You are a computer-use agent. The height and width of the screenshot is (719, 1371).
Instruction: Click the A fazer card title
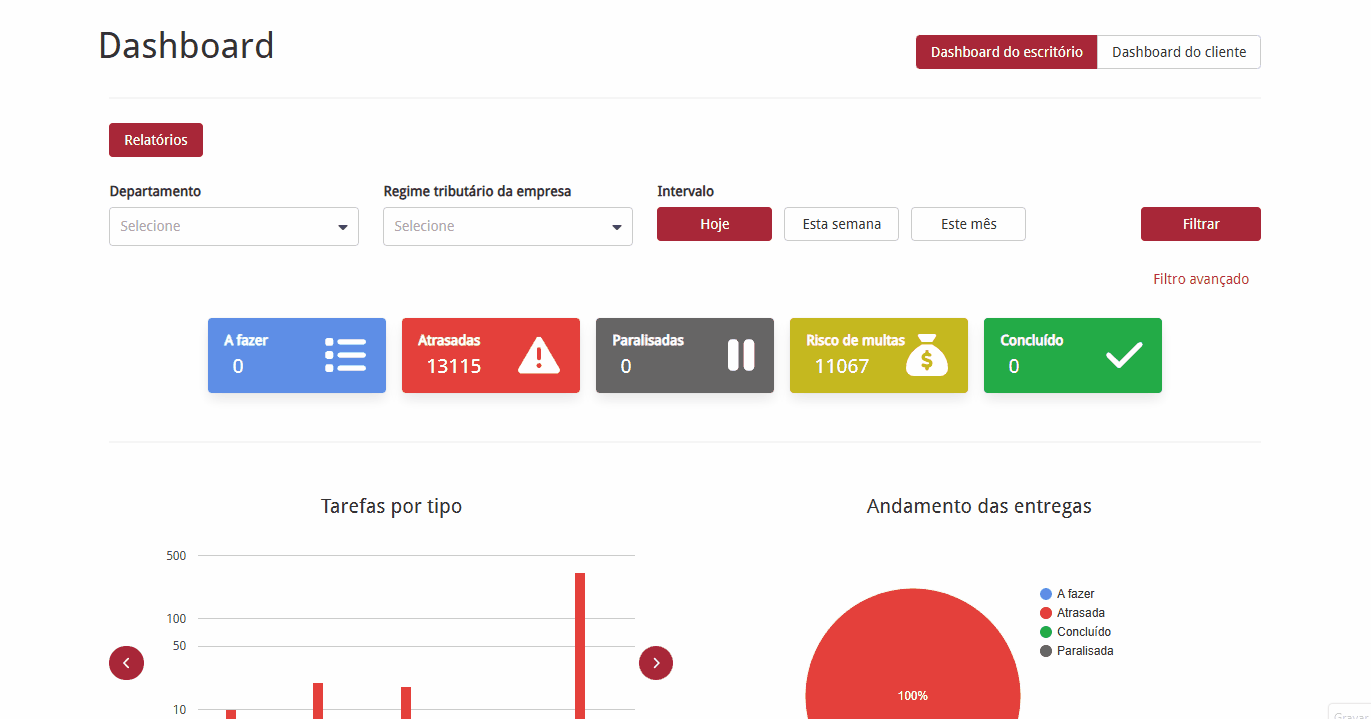point(246,340)
